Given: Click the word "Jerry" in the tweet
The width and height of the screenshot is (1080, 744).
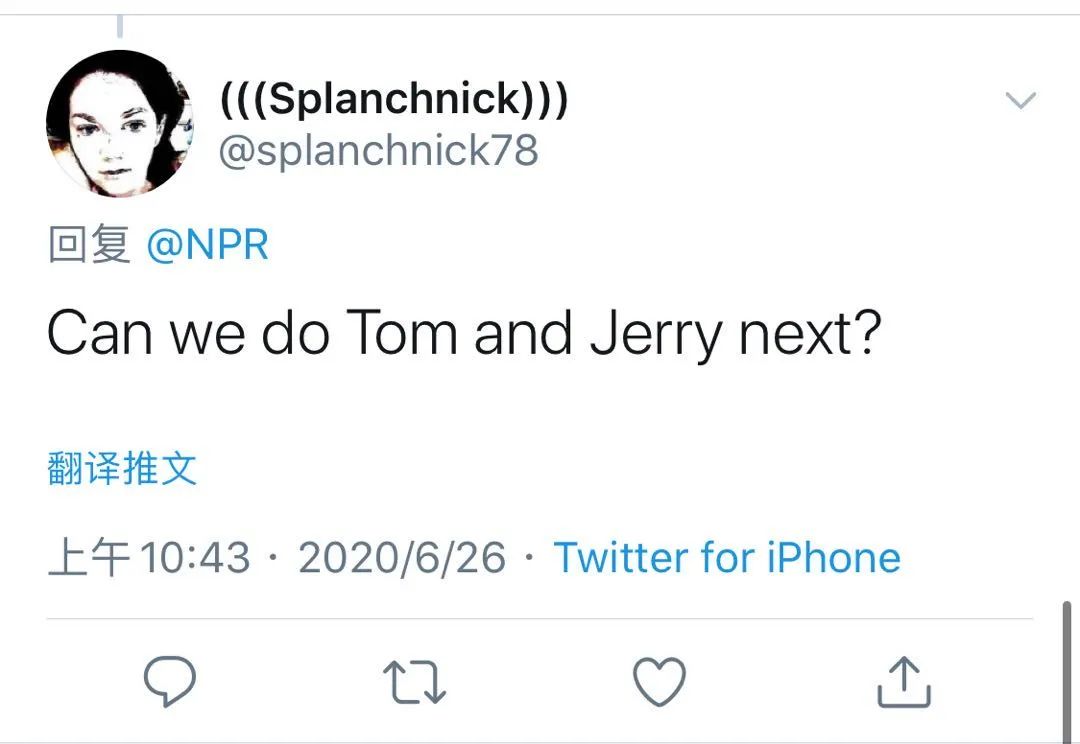Looking at the screenshot, I should 655,334.
